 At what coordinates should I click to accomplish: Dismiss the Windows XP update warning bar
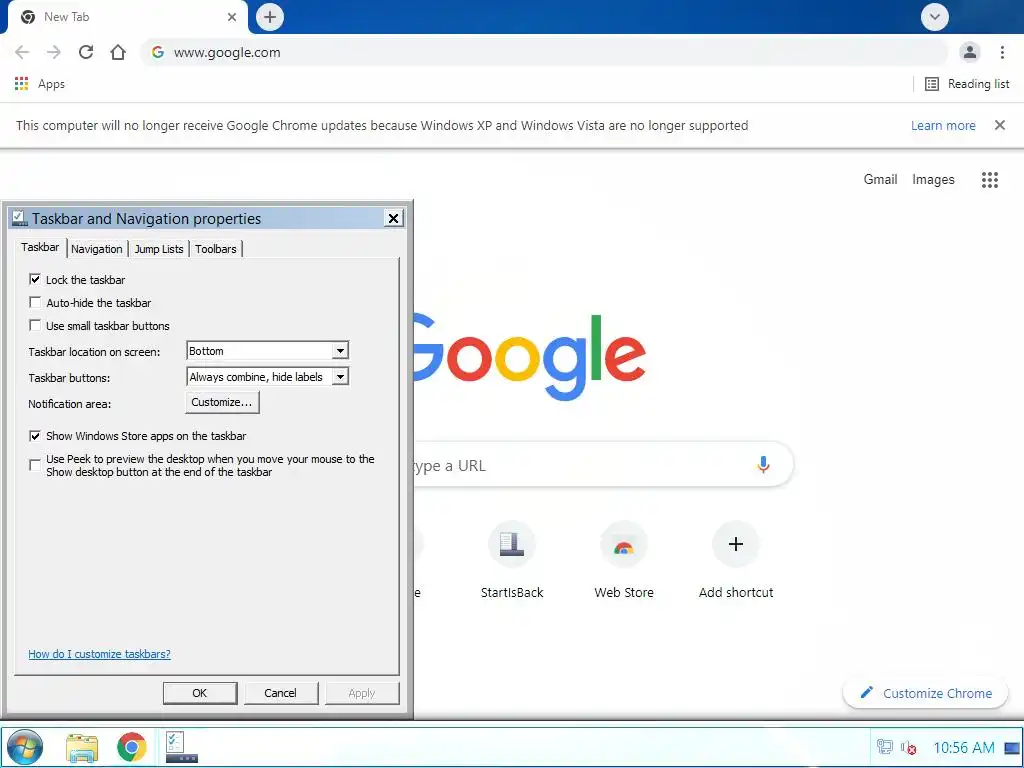(1000, 125)
